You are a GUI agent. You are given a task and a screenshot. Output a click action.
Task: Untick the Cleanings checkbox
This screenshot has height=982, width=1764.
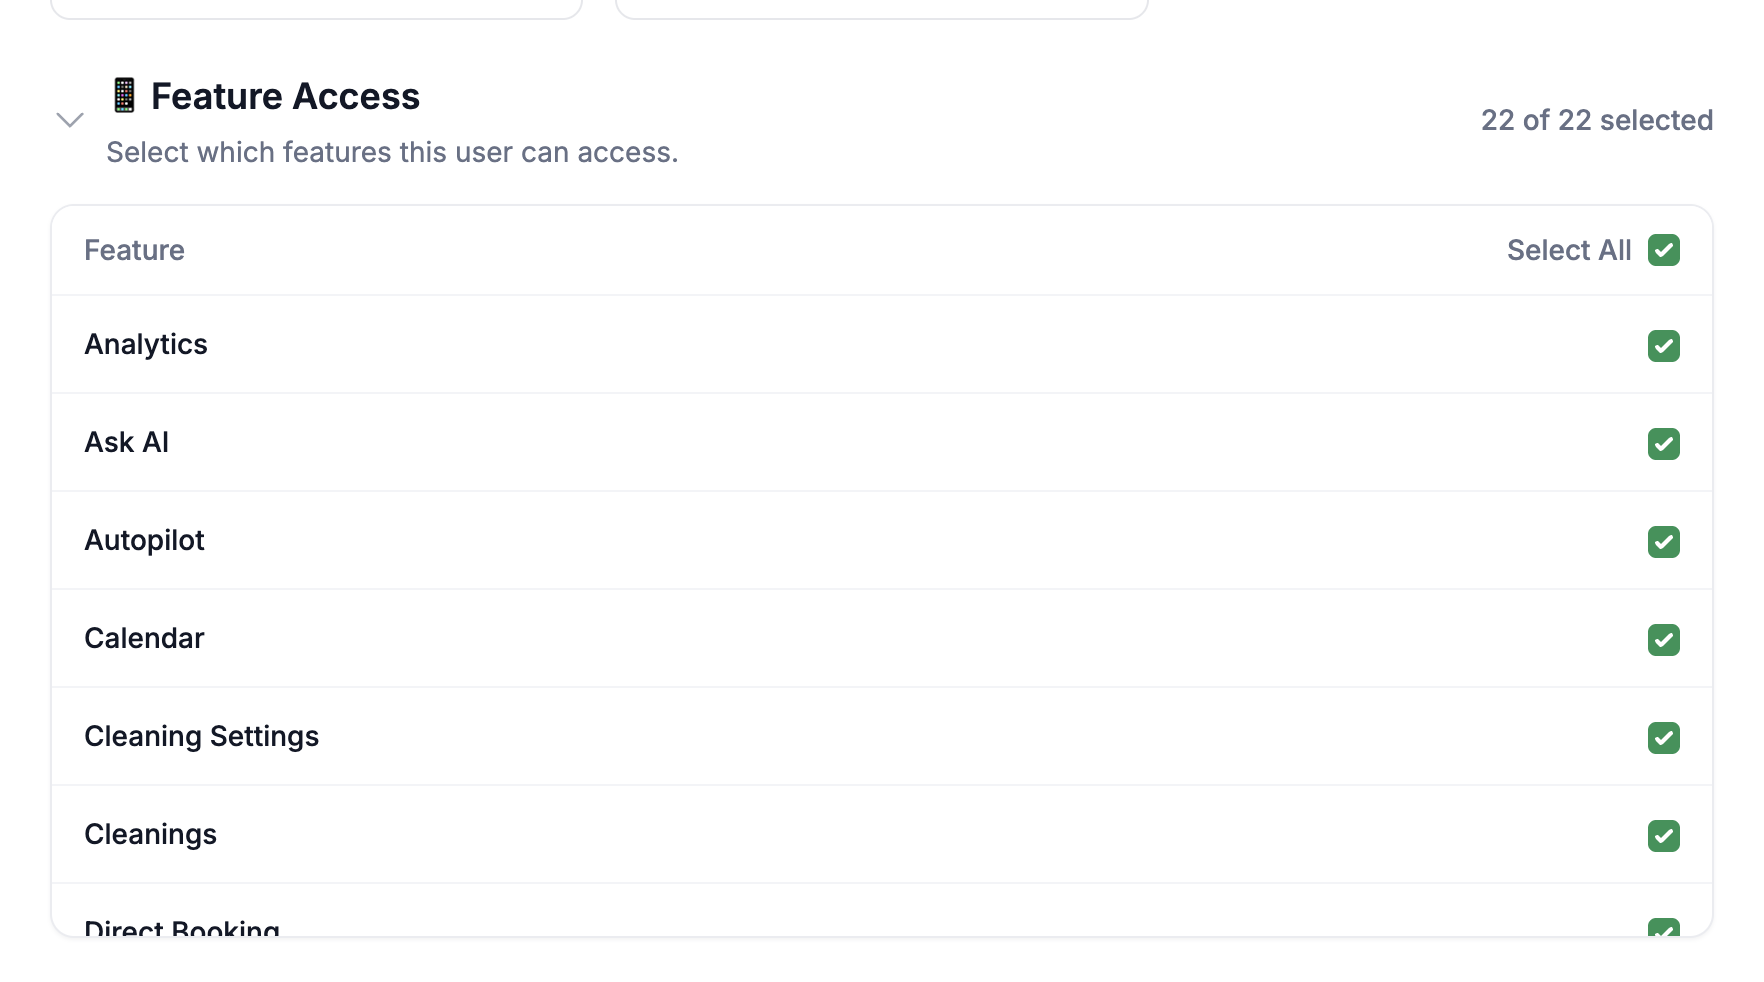tap(1663, 836)
